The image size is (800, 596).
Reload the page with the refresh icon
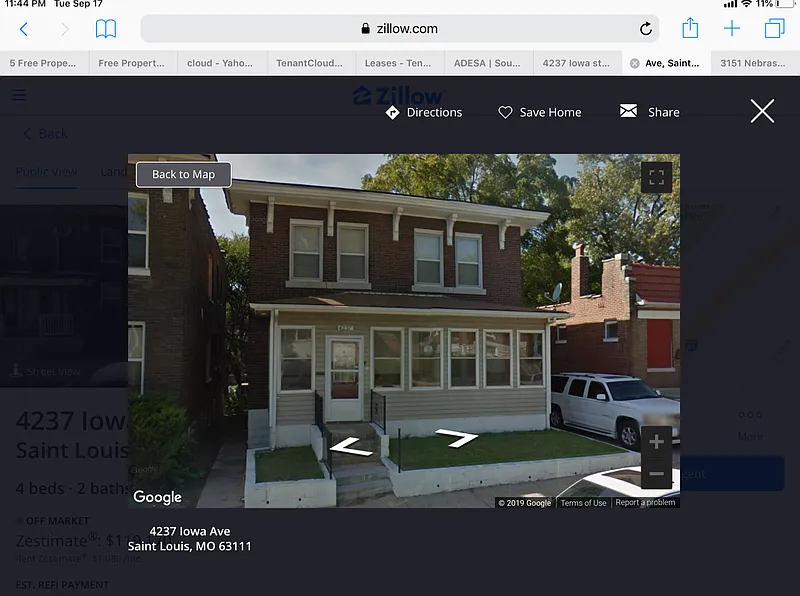(646, 29)
